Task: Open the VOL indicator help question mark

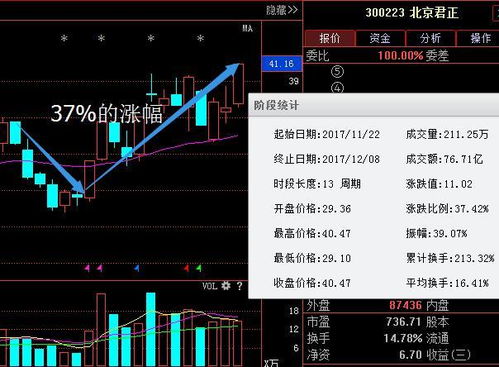Action: (x=239, y=286)
